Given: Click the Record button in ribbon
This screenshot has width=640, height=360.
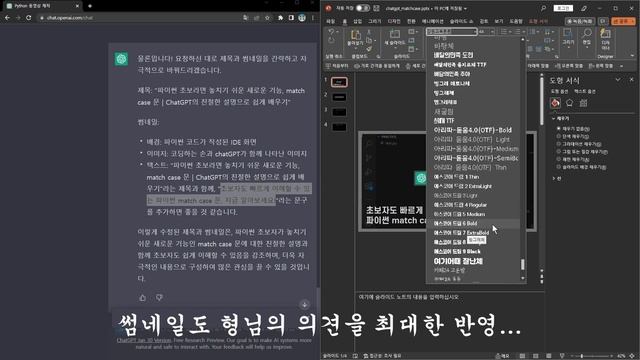Looking at the screenshot, I should pyautogui.click(x=580, y=21).
